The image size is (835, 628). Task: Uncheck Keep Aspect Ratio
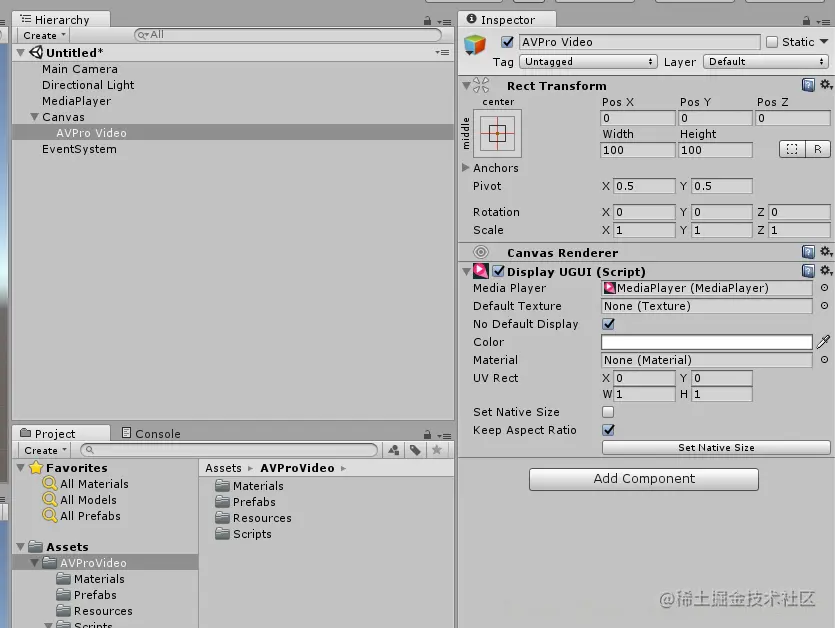pos(608,430)
